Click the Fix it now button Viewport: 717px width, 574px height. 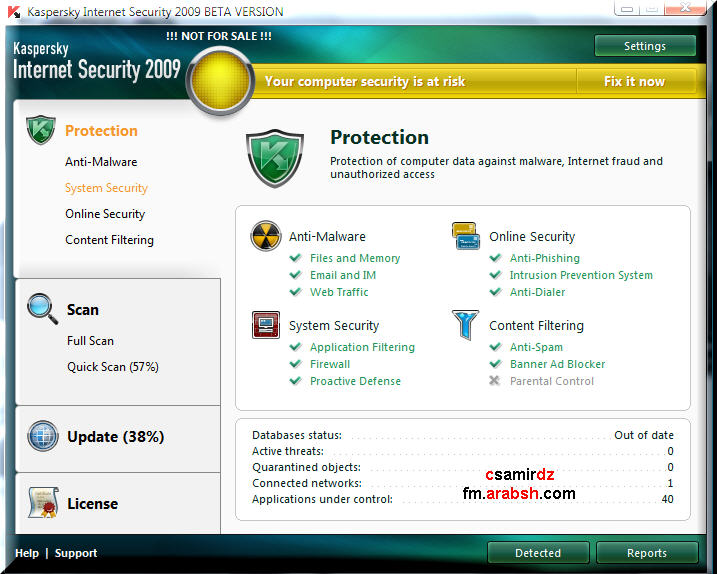pos(635,81)
